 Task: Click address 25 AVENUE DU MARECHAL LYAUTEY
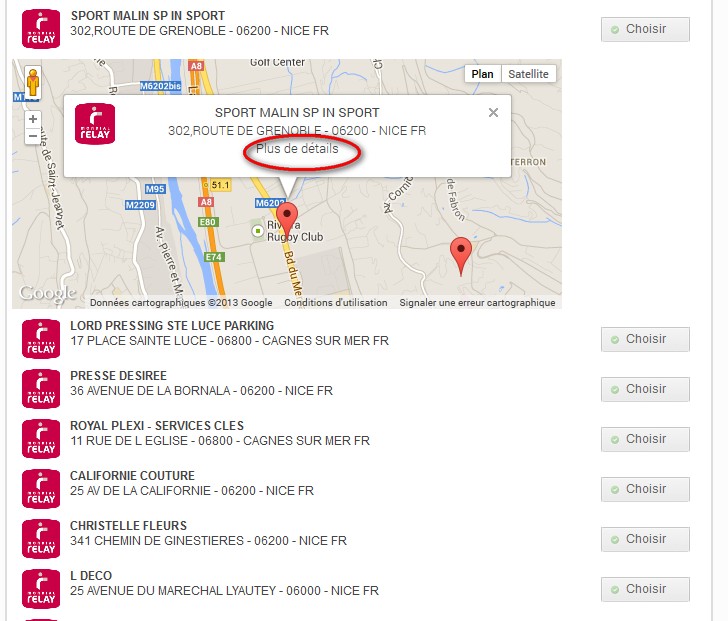pos(224,591)
